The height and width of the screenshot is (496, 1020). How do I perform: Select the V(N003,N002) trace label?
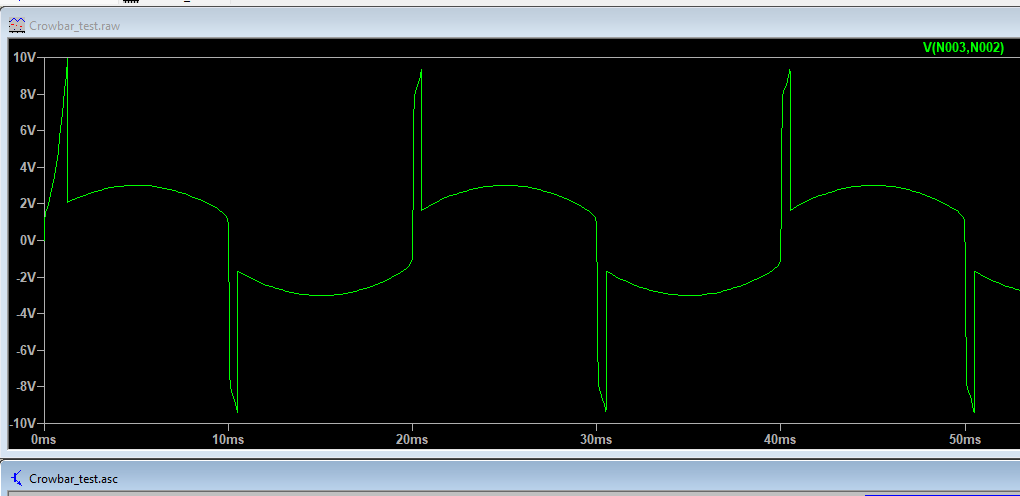[x=963, y=48]
